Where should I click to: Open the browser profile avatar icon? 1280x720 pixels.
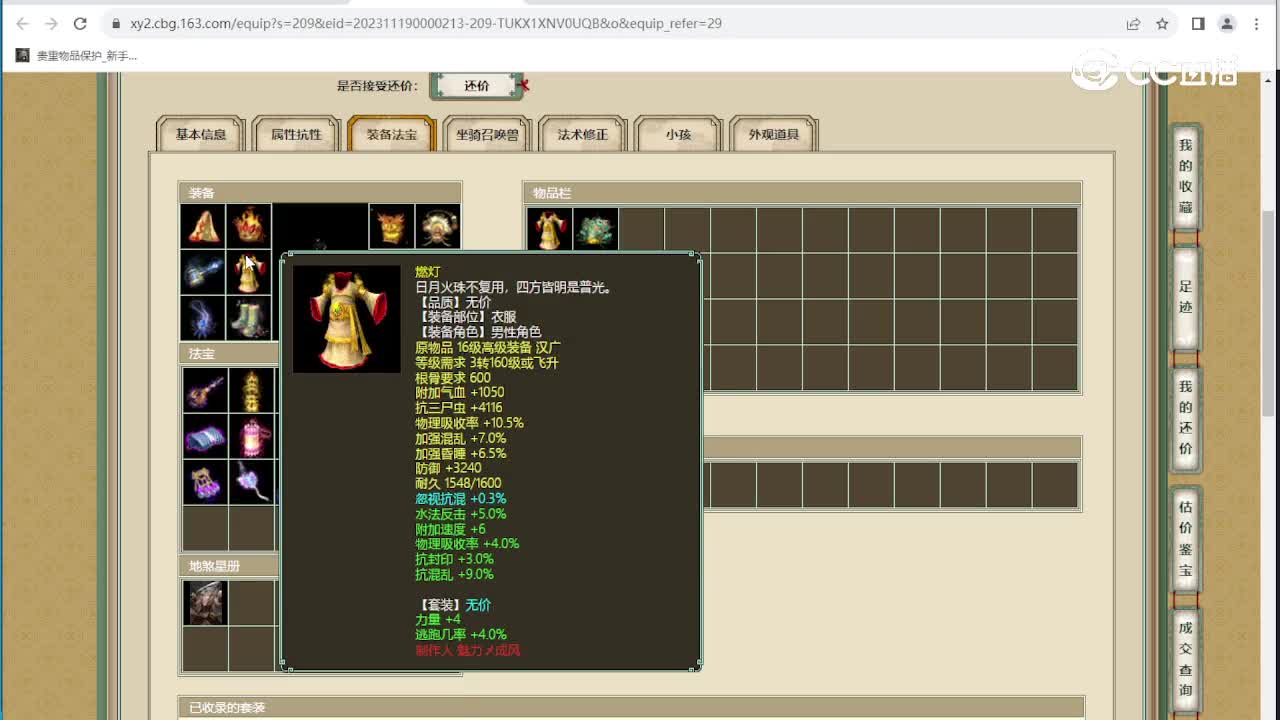click(1227, 24)
